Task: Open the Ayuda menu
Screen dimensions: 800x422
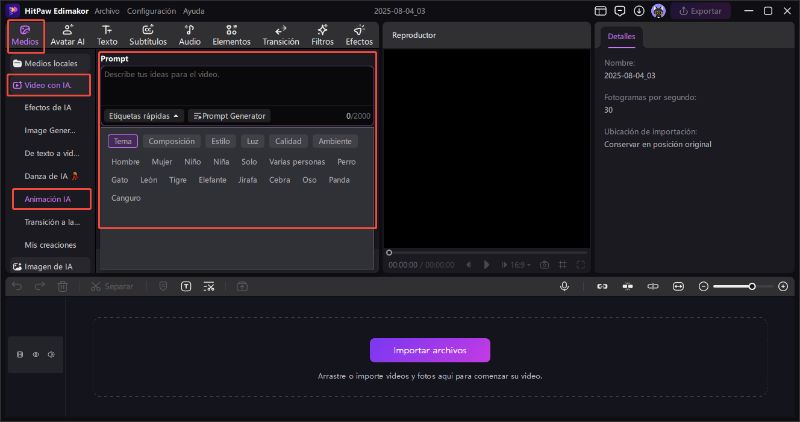Action: [x=194, y=11]
